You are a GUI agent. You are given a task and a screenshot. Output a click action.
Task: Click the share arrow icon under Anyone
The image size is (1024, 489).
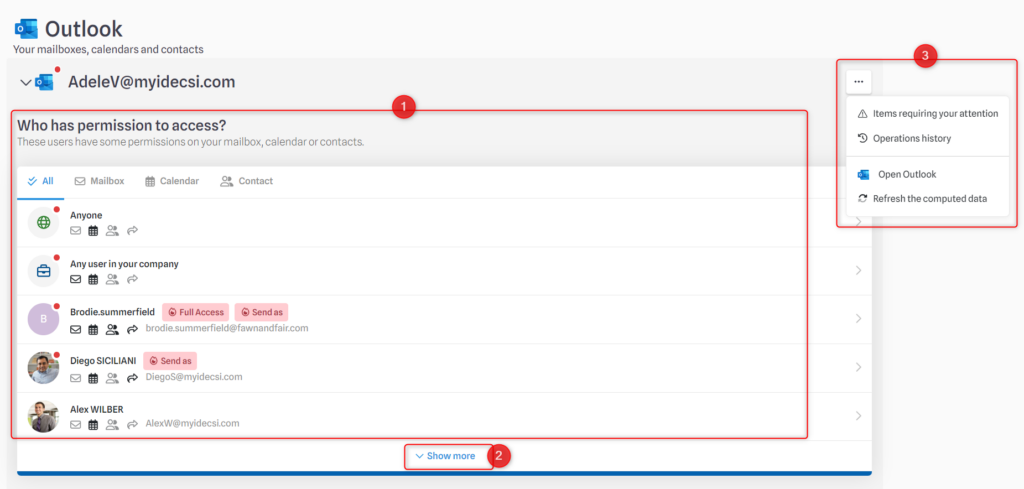click(x=132, y=230)
